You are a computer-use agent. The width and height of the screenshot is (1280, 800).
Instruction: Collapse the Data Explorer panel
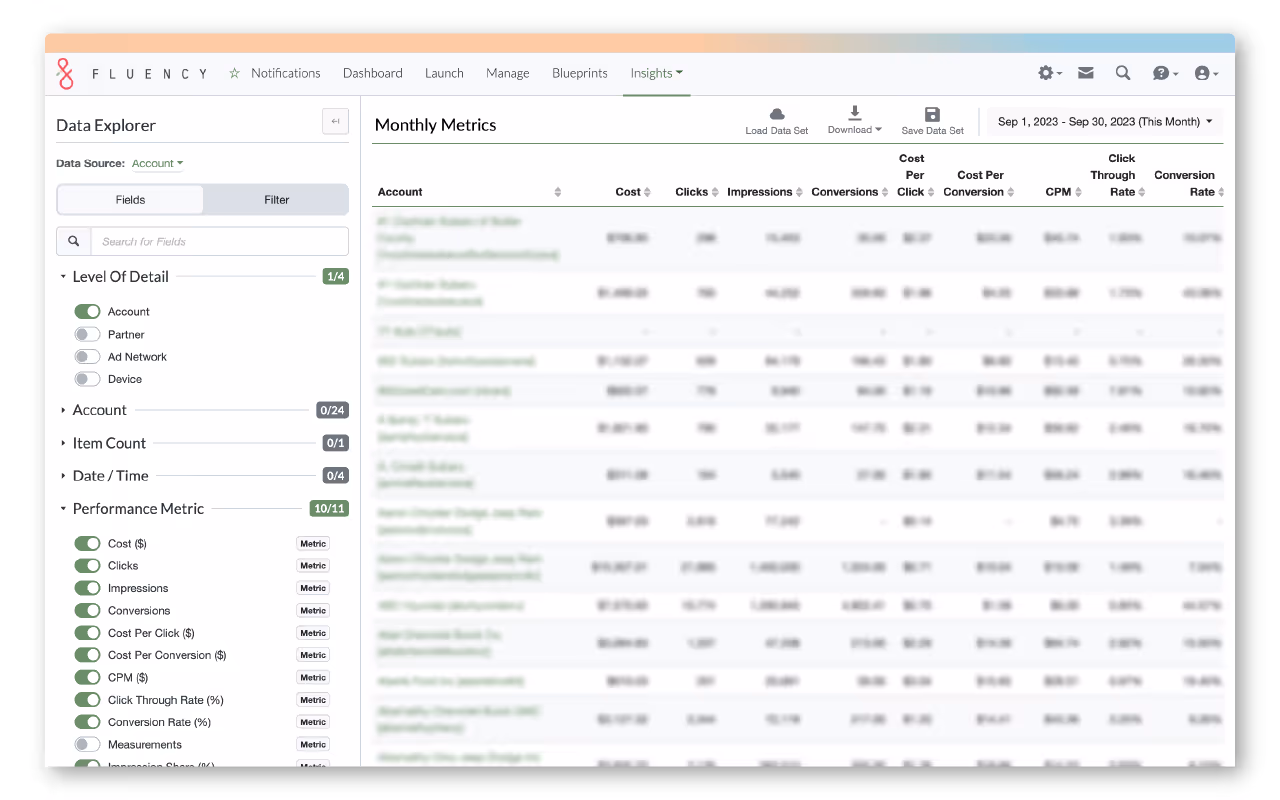point(335,122)
